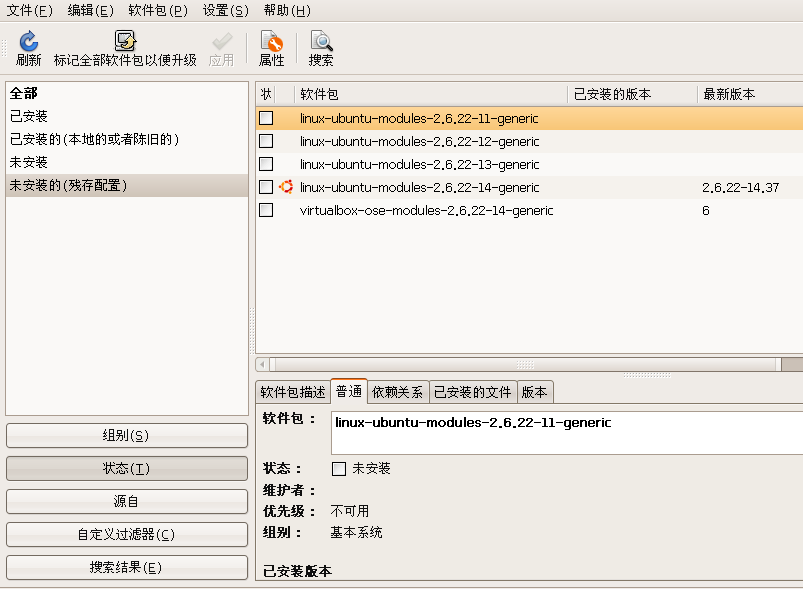
Task: Select package name linux-ubuntu-modules-2.6.22-12-generic
Action: [x=419, y=141]
